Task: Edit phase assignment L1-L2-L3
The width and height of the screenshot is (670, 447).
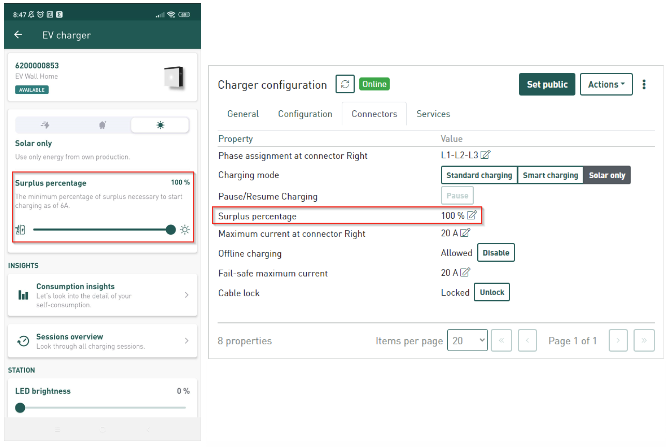Action: click(x=485, y=155)
